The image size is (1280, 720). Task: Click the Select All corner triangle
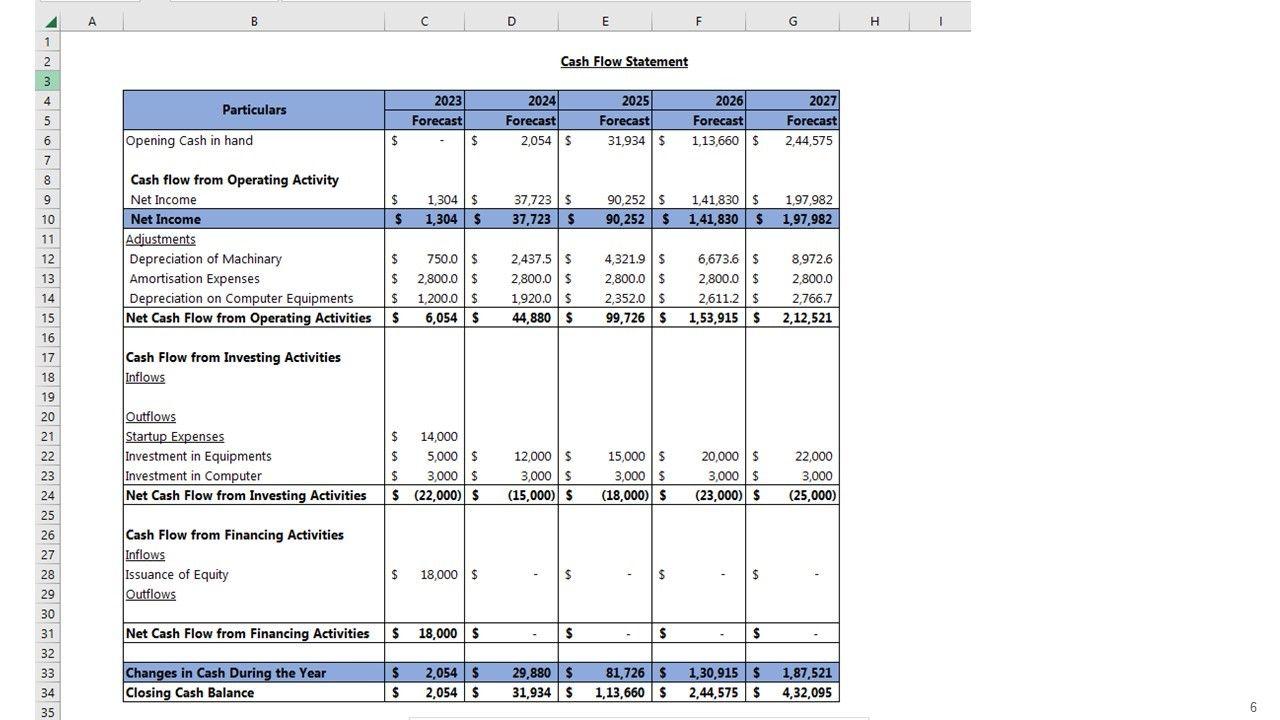50,22
